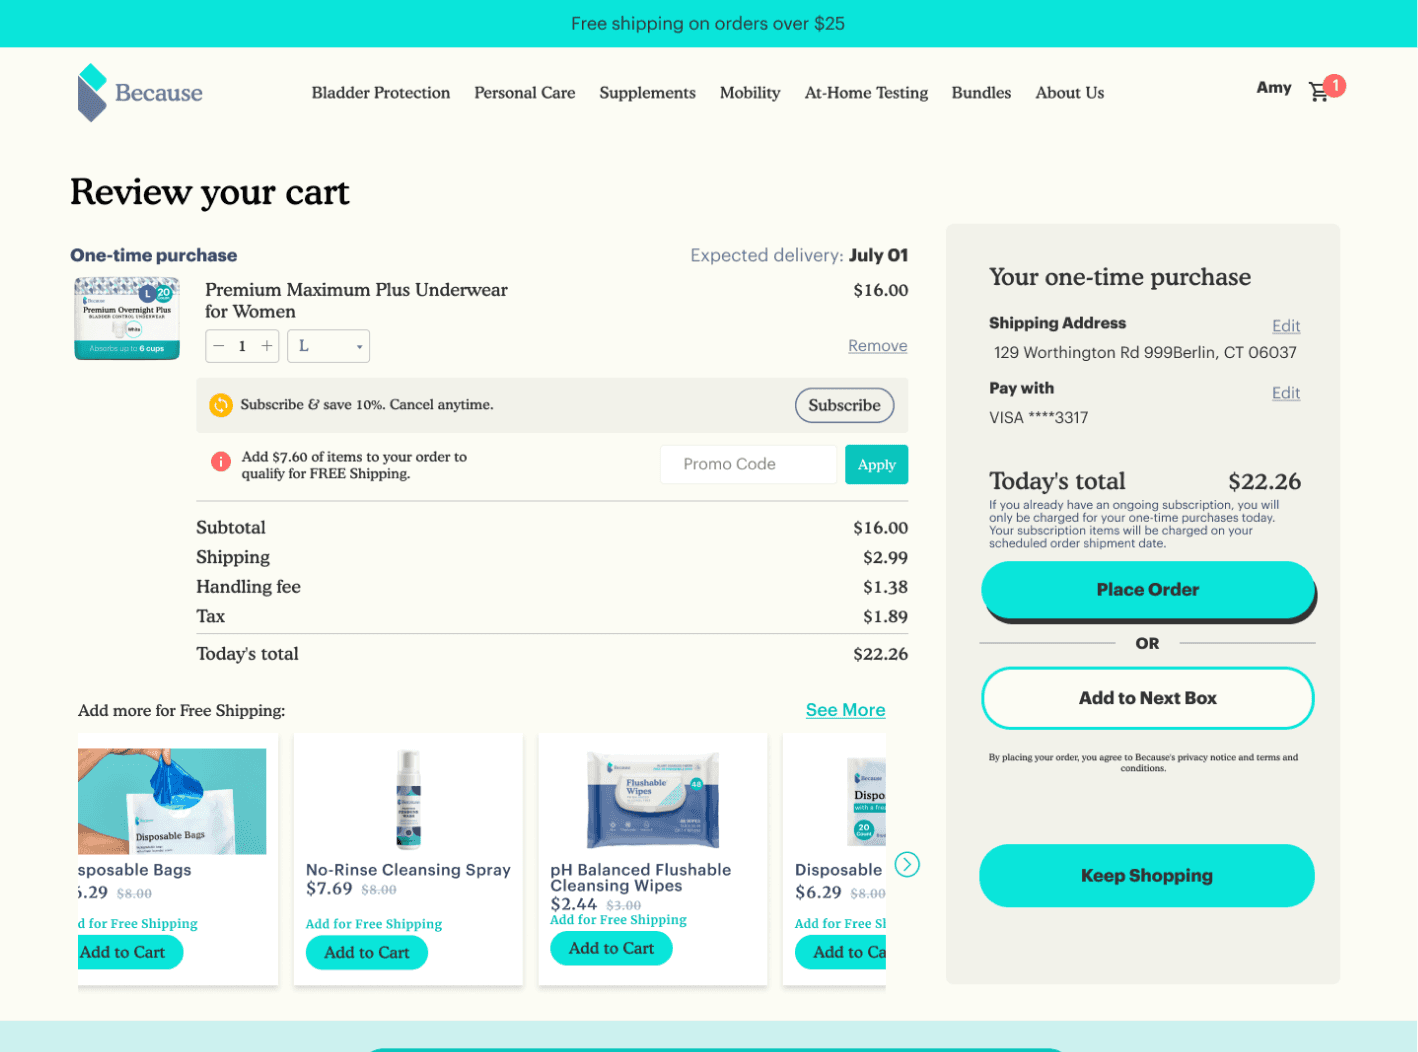This screenshot has width=1418, height=1052.
Task: Open At-Home Testing menu
Action: [866, 93]
